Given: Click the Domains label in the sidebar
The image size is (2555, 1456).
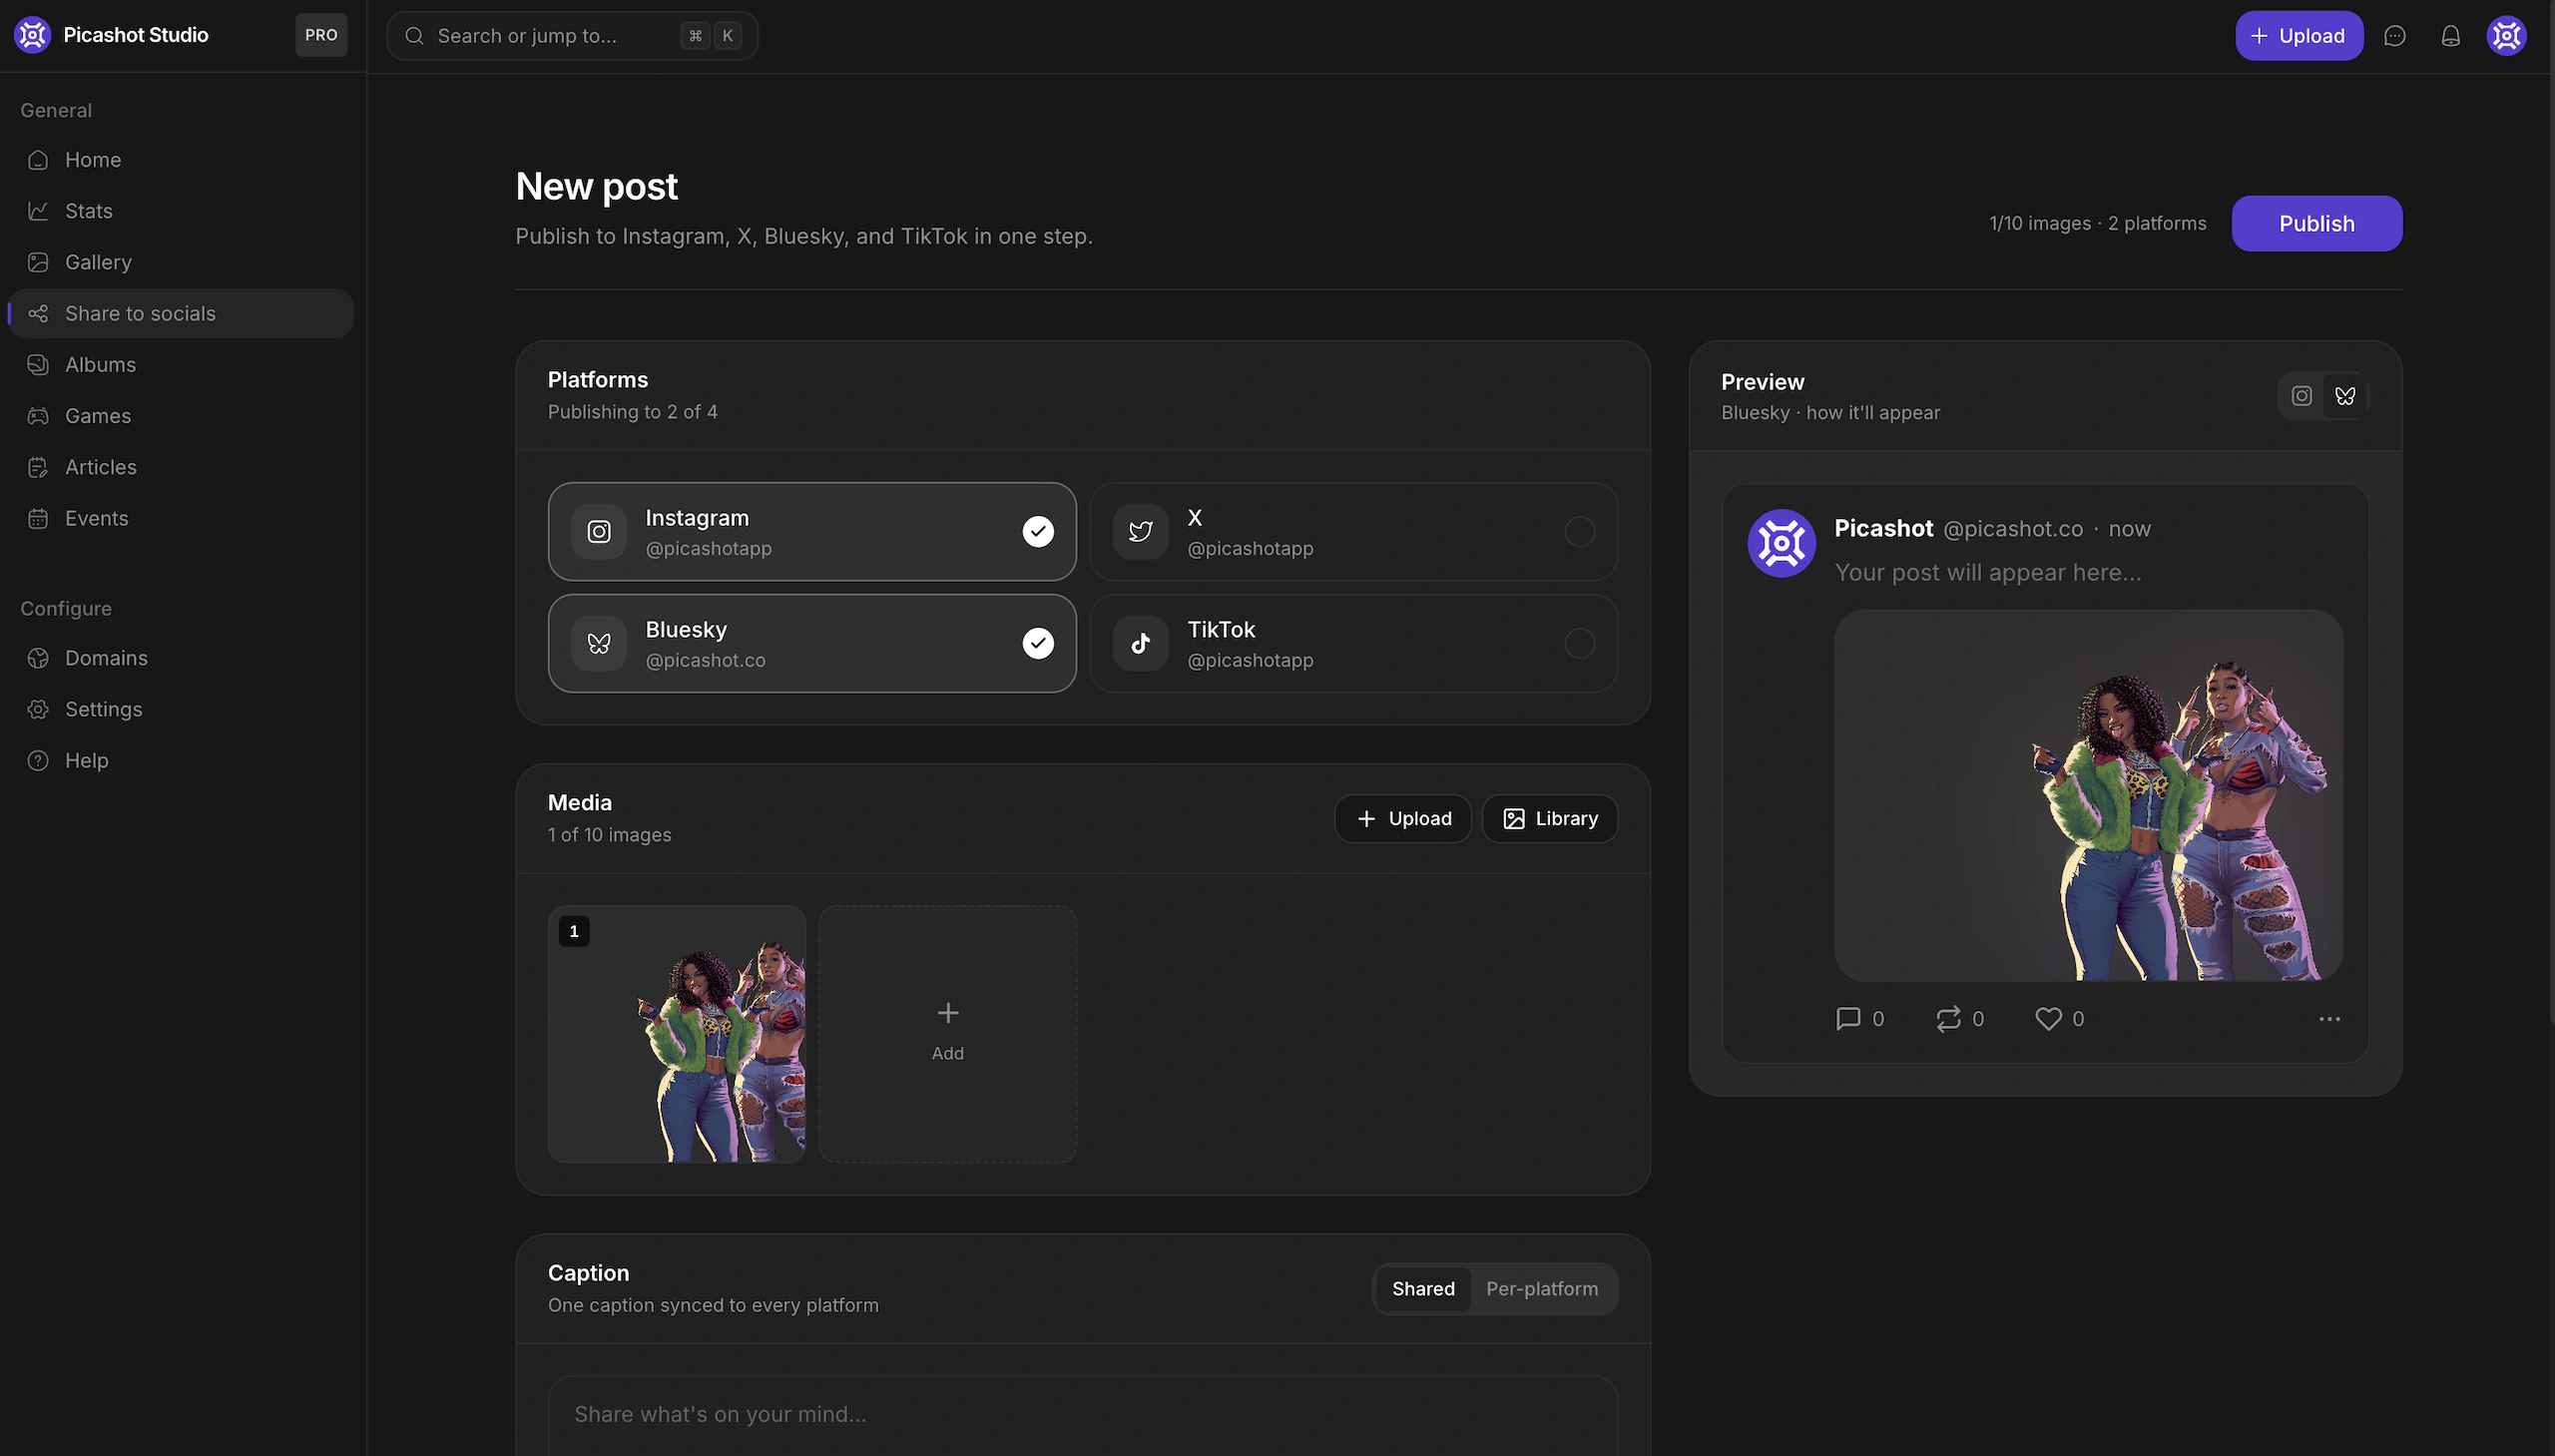Looking at the screenshot, I should [106, 658].
